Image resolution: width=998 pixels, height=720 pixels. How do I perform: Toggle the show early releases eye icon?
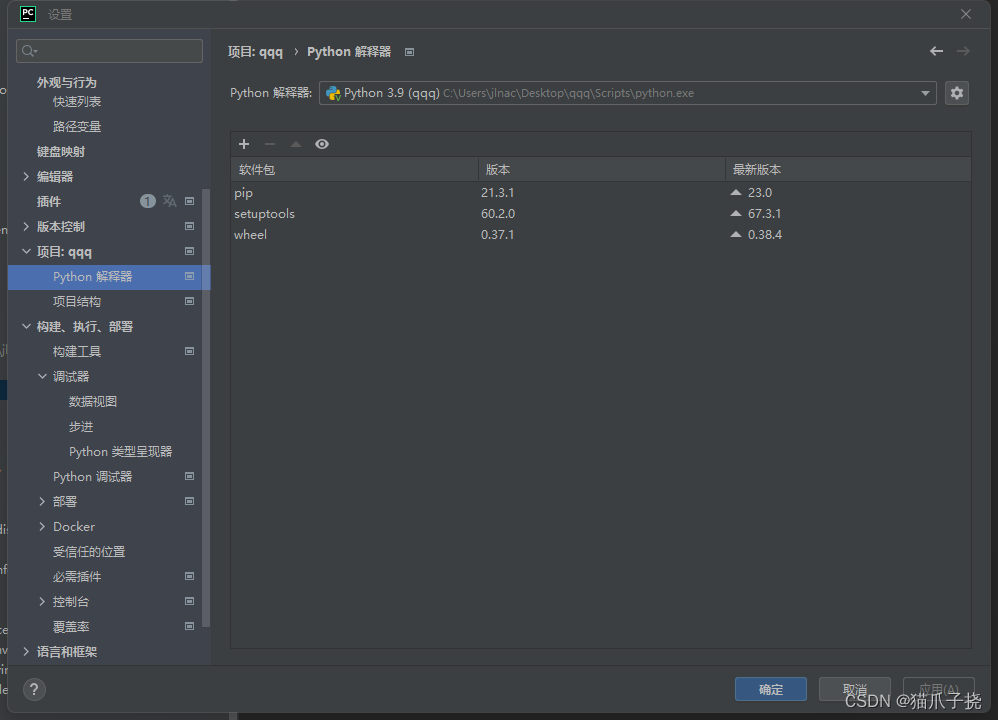pyautogui.click(x=322, y=144)
